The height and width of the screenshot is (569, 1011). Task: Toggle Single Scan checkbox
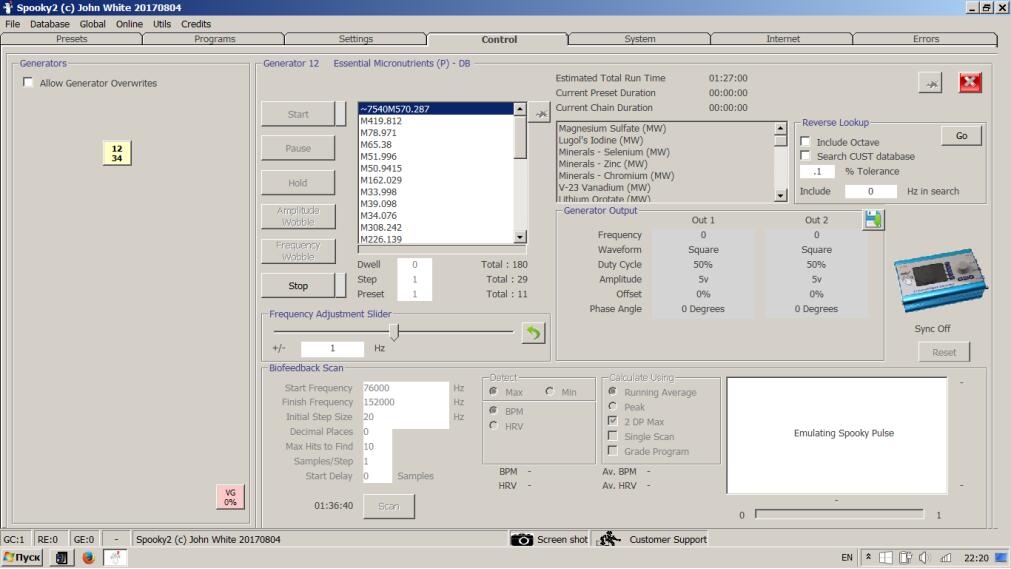click(613, 436)
